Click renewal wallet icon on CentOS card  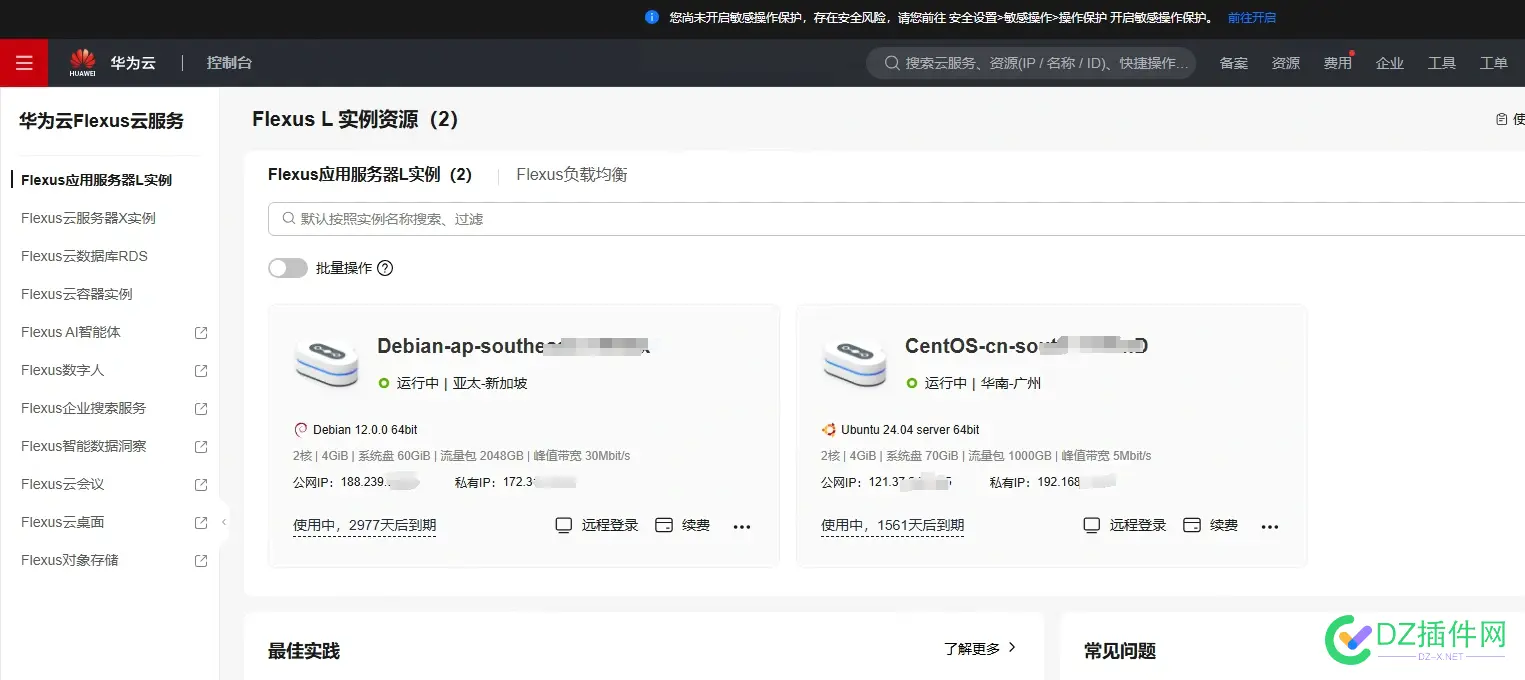click(1192, 525)
